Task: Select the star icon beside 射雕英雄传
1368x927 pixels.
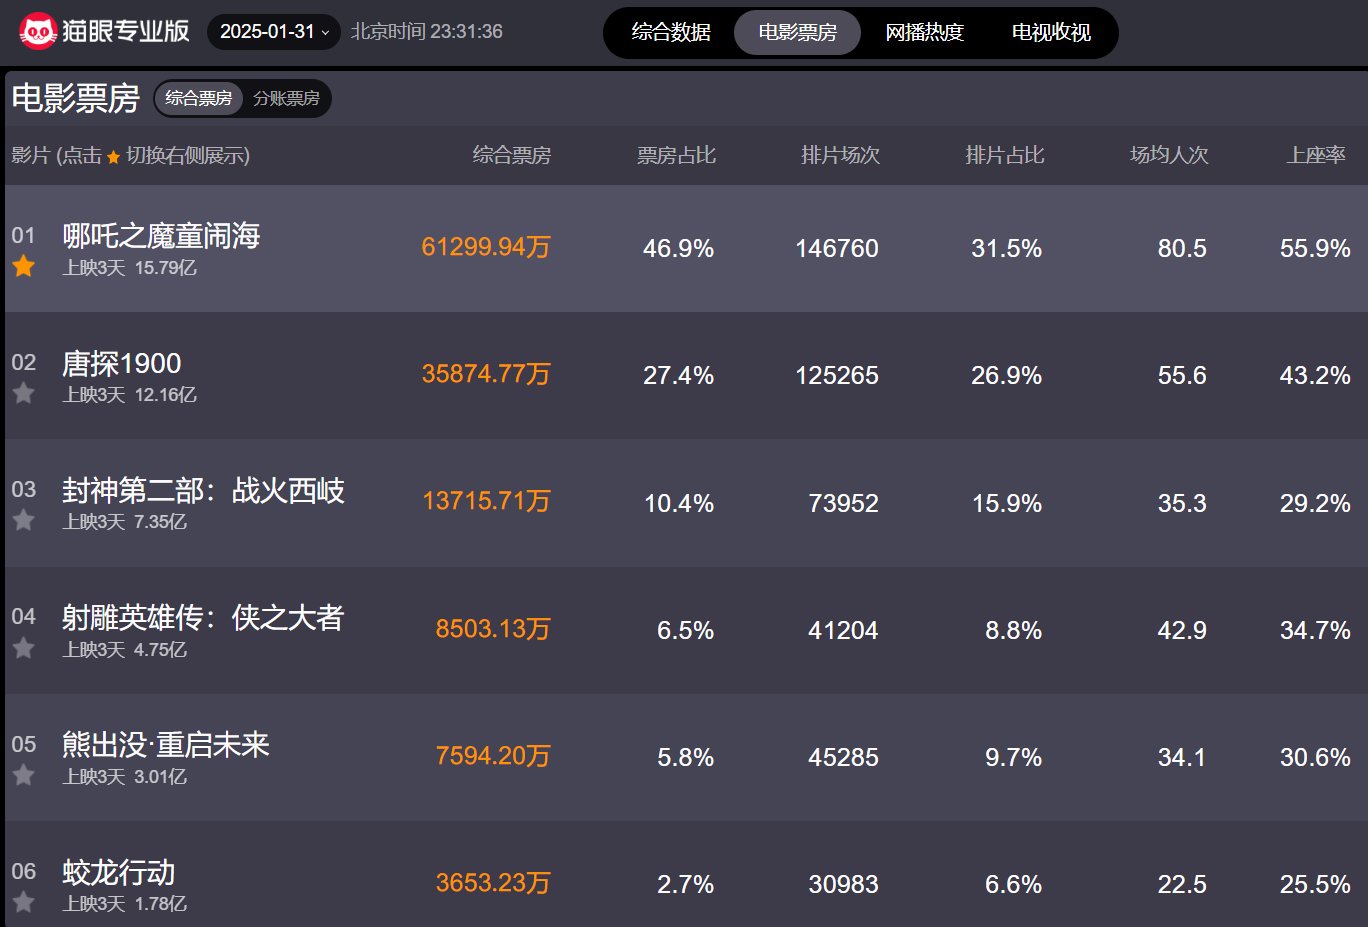Action: click(24, 648)
